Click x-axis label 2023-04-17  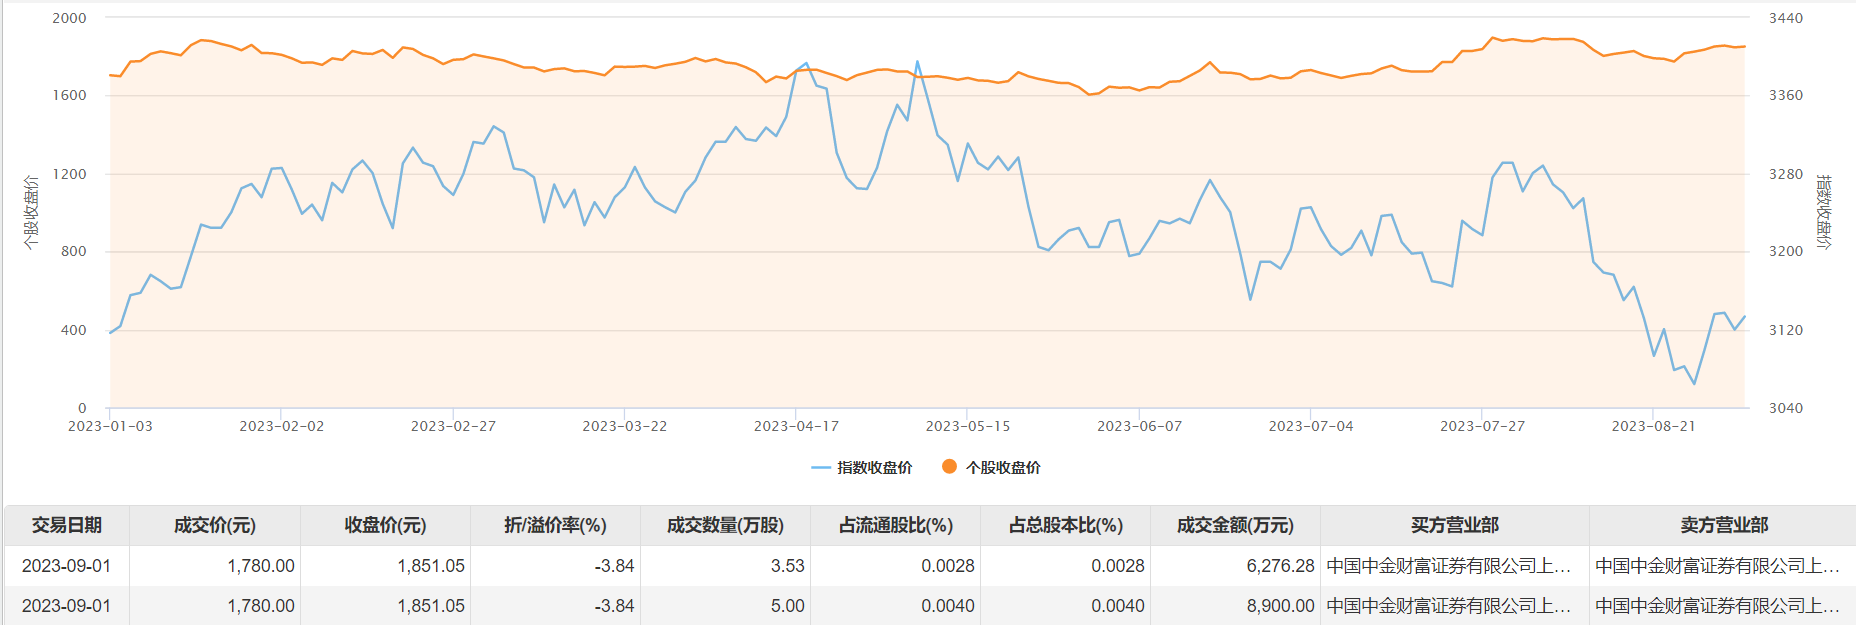pos(796,426)
